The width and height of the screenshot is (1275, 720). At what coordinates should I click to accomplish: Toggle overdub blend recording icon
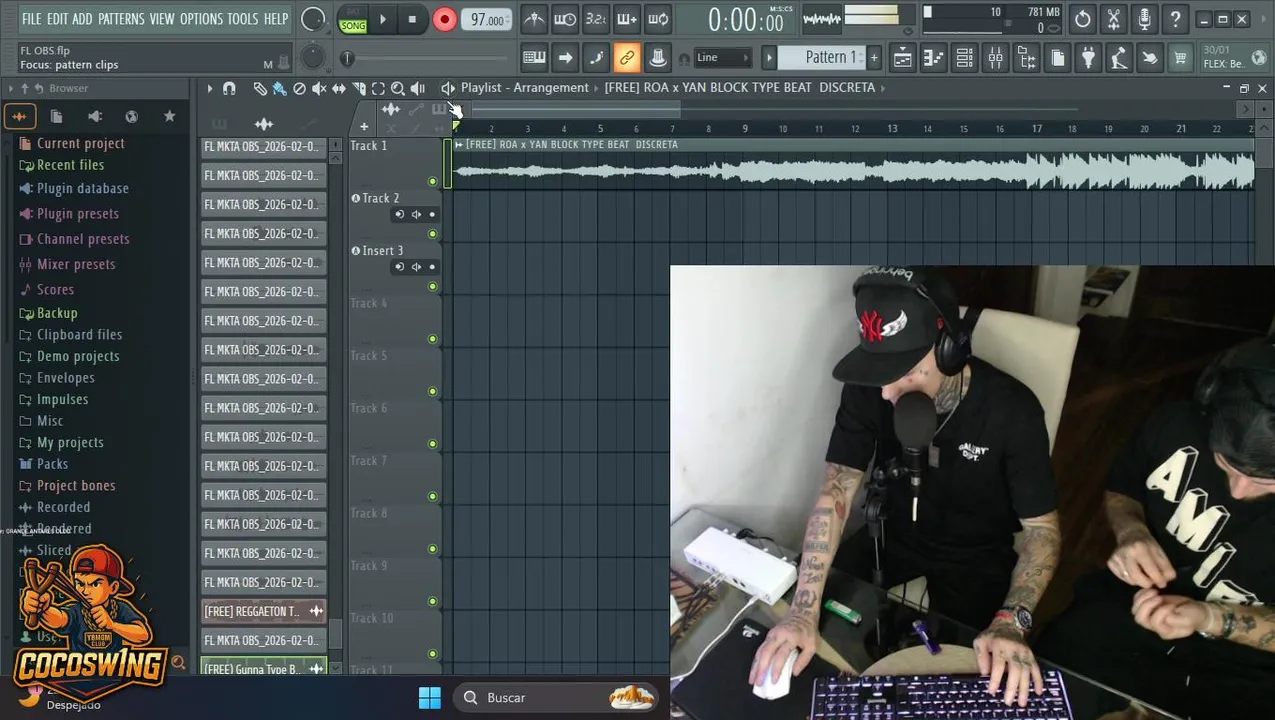tap(627, 19)
